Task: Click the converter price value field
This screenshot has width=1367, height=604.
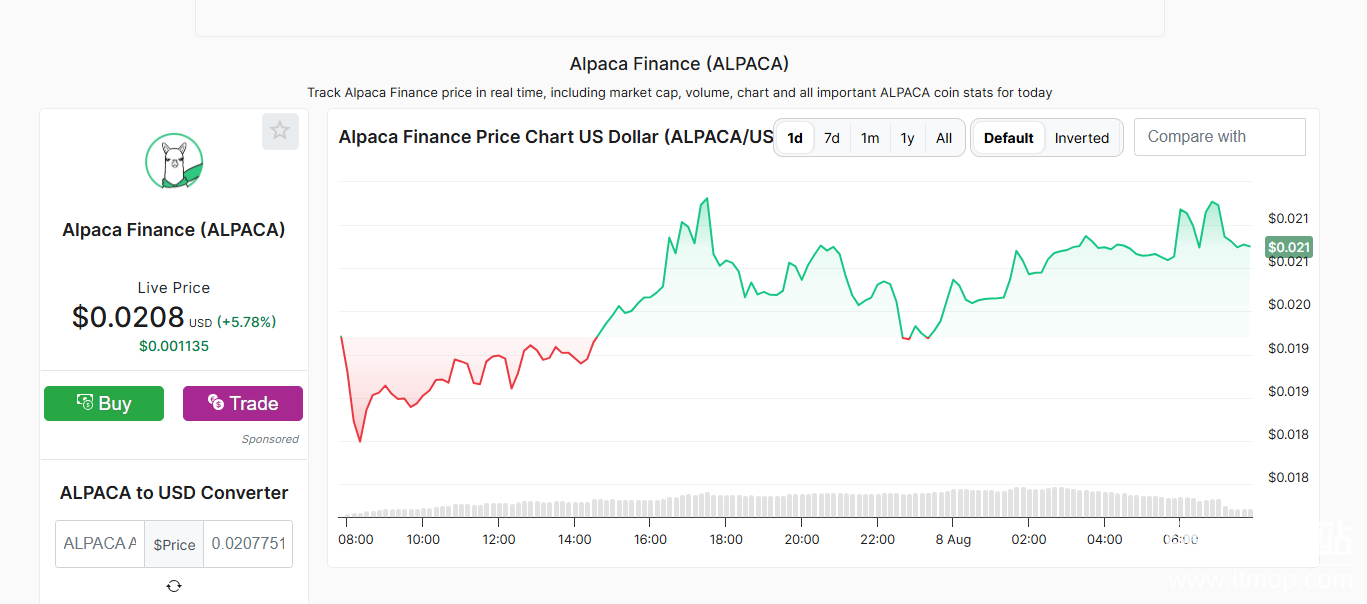Action: click(x=248, y=544)
